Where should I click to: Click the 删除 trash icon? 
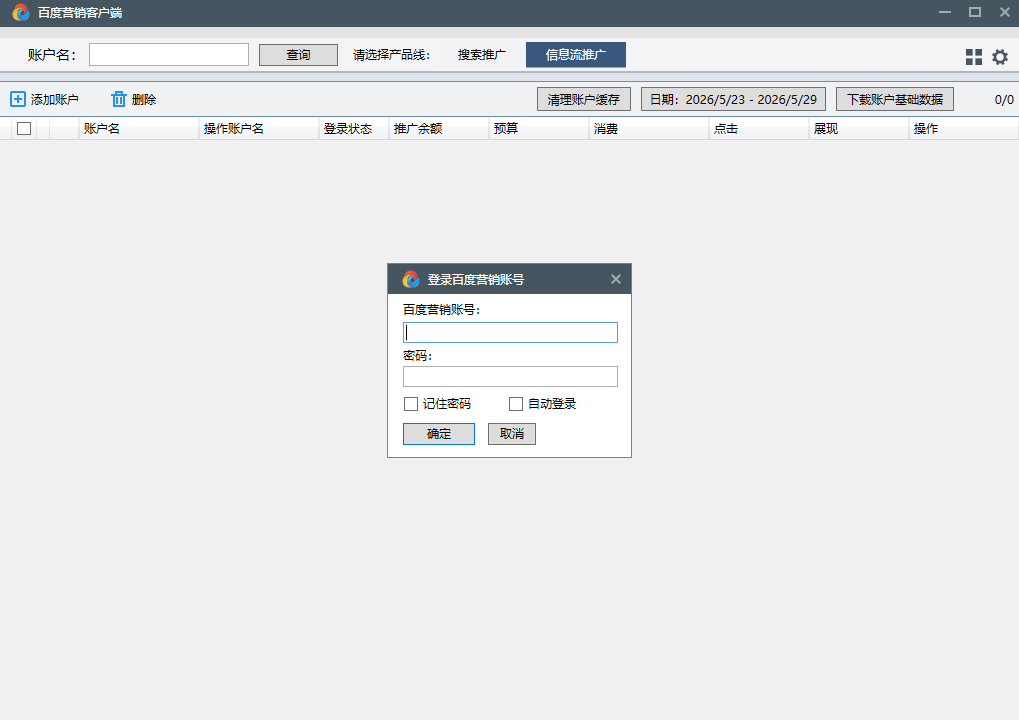click(x=118, y=99)
